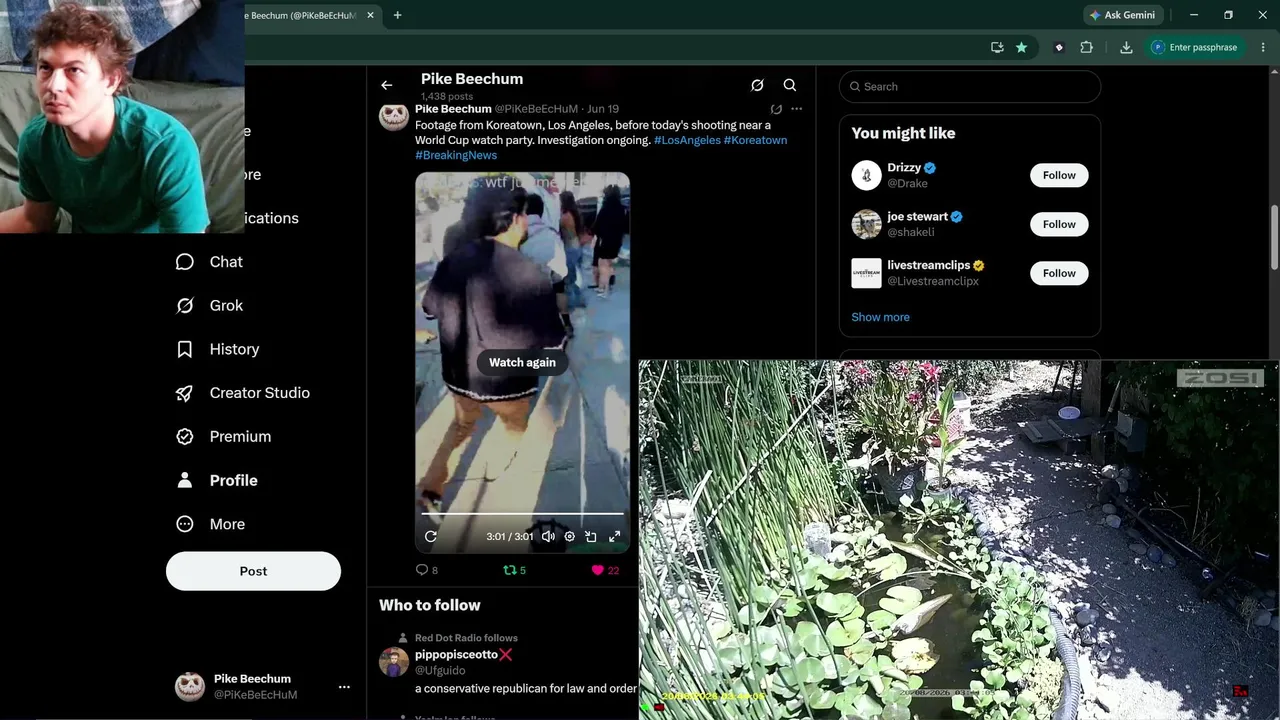Open video settings gear
The image size is (1280, 720).
pos(570,537)
